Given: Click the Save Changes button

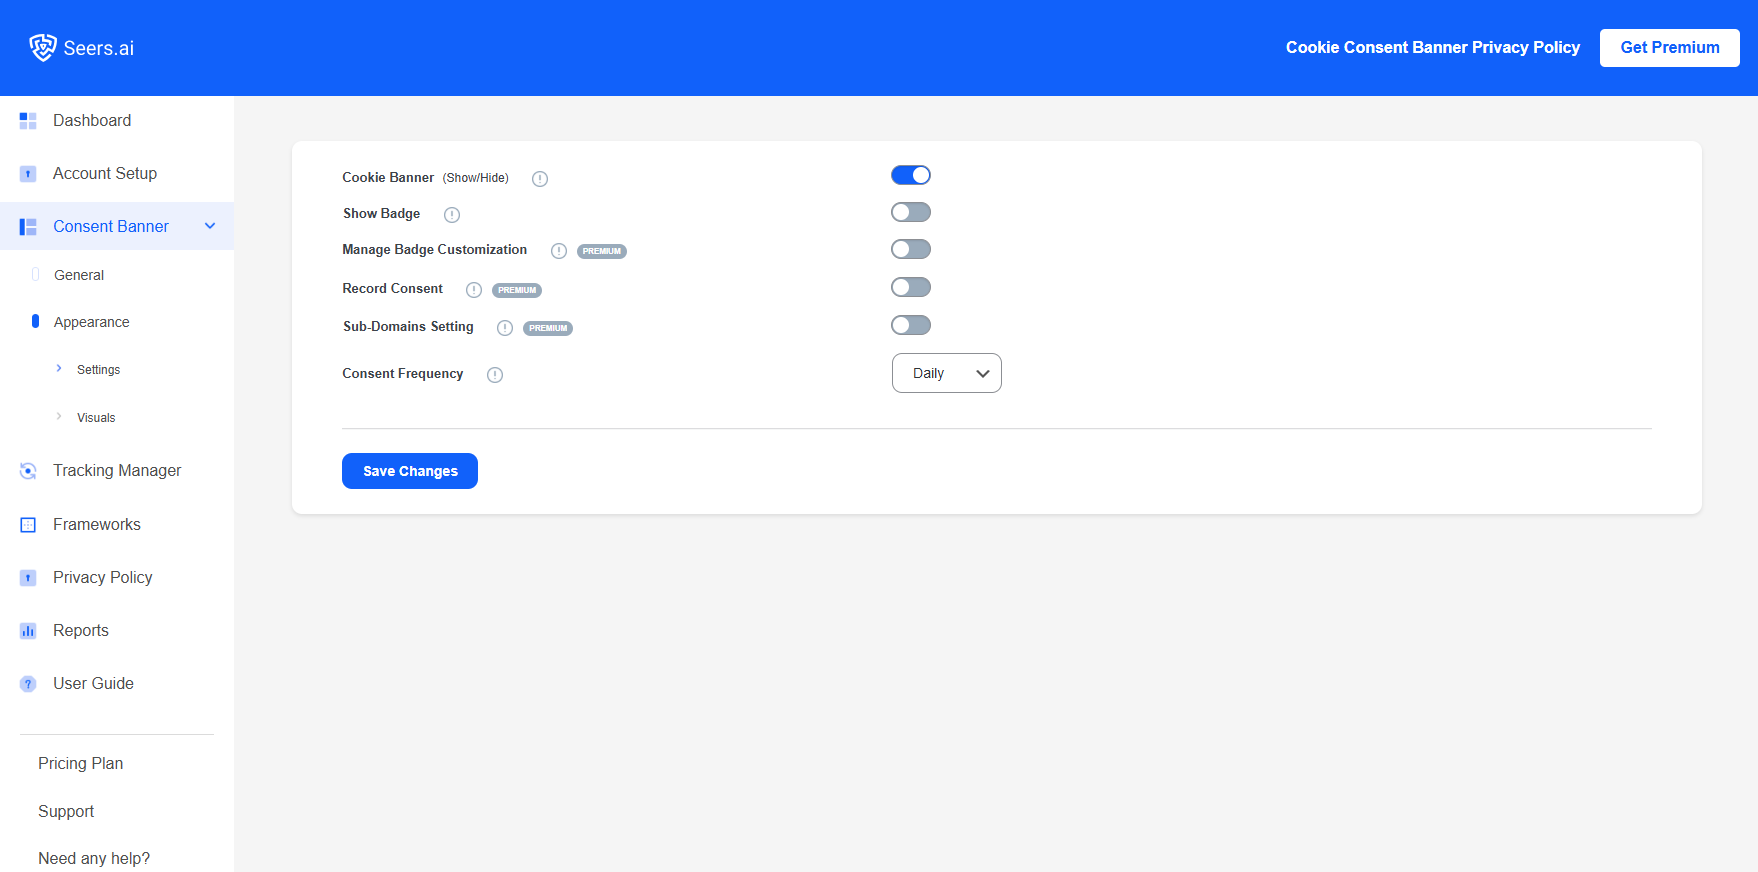Looking at the screenshot, I should [410, 471].
